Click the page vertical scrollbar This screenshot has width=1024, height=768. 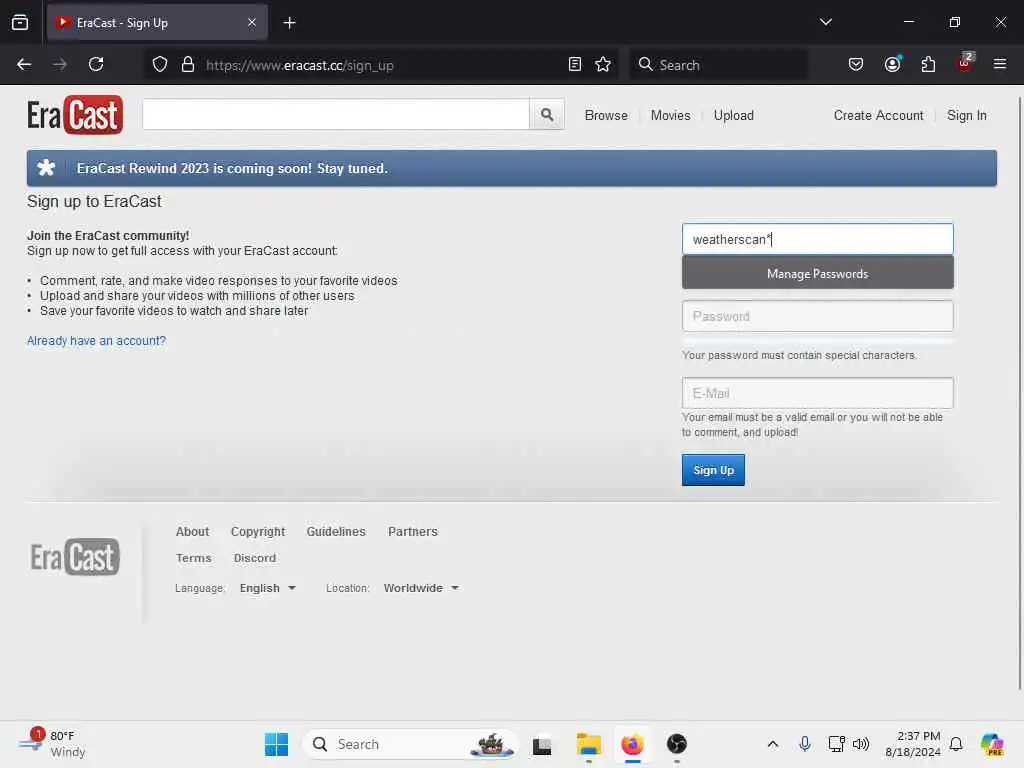click(x=1019, y=392)
